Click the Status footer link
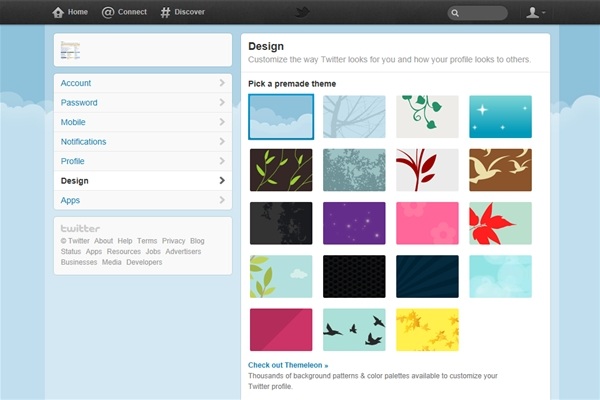The height and width of the screenshot is (400, 600). click(71, 251)
